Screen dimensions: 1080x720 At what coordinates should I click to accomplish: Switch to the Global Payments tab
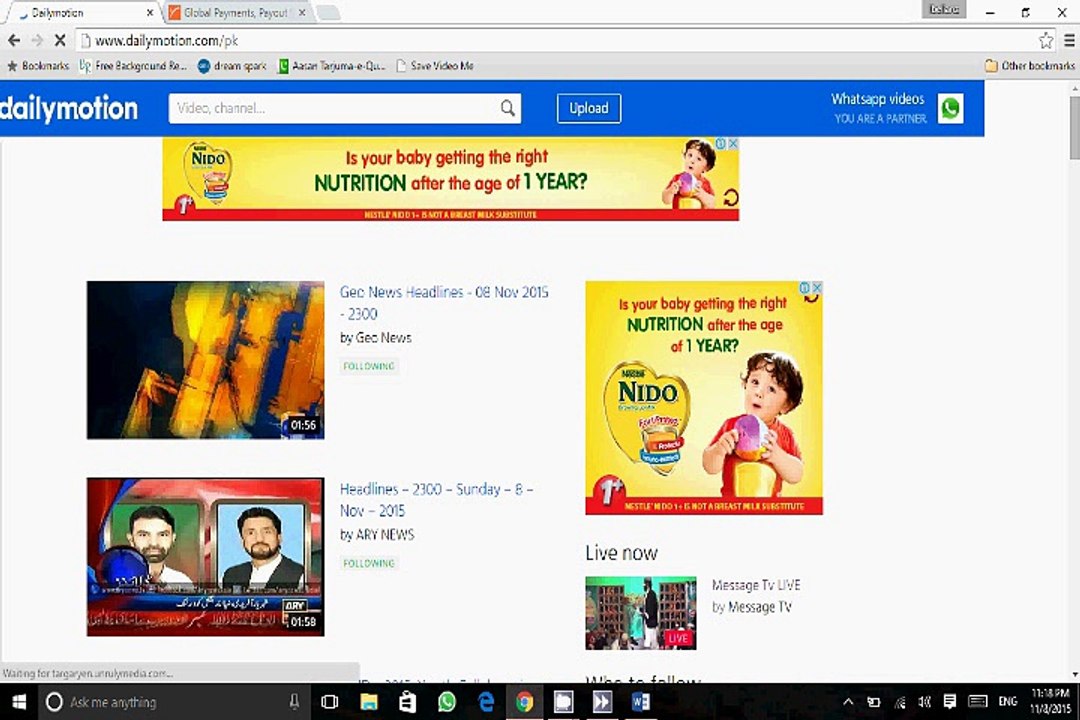click(x=238, y=12)
